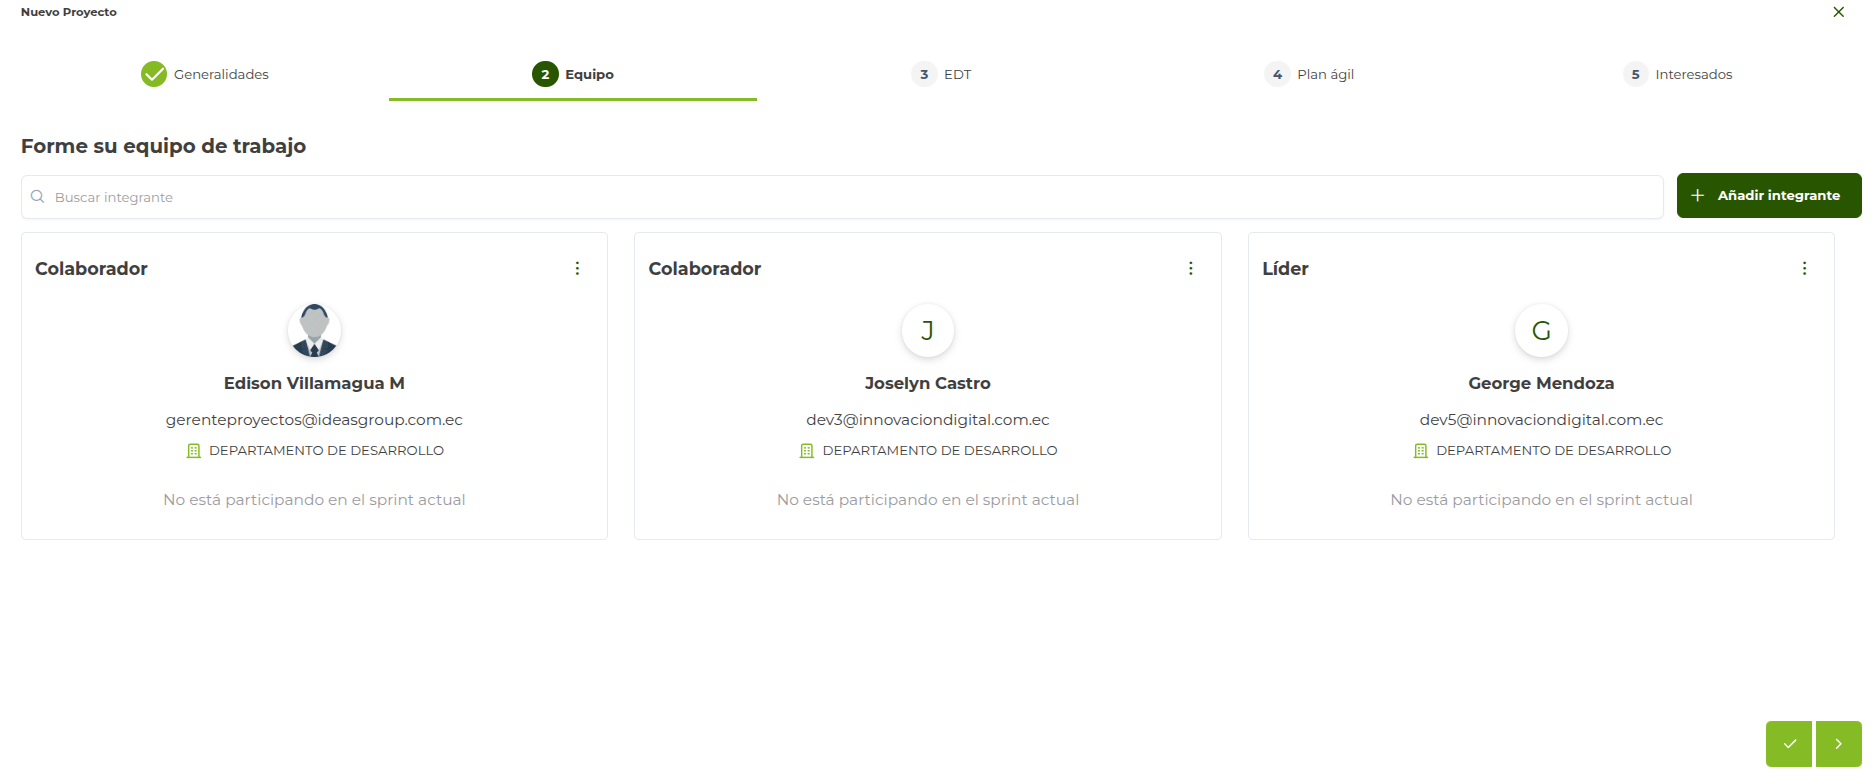
Task: Click Edison Villamagua's profile avatar
Action: click(314, 330)
